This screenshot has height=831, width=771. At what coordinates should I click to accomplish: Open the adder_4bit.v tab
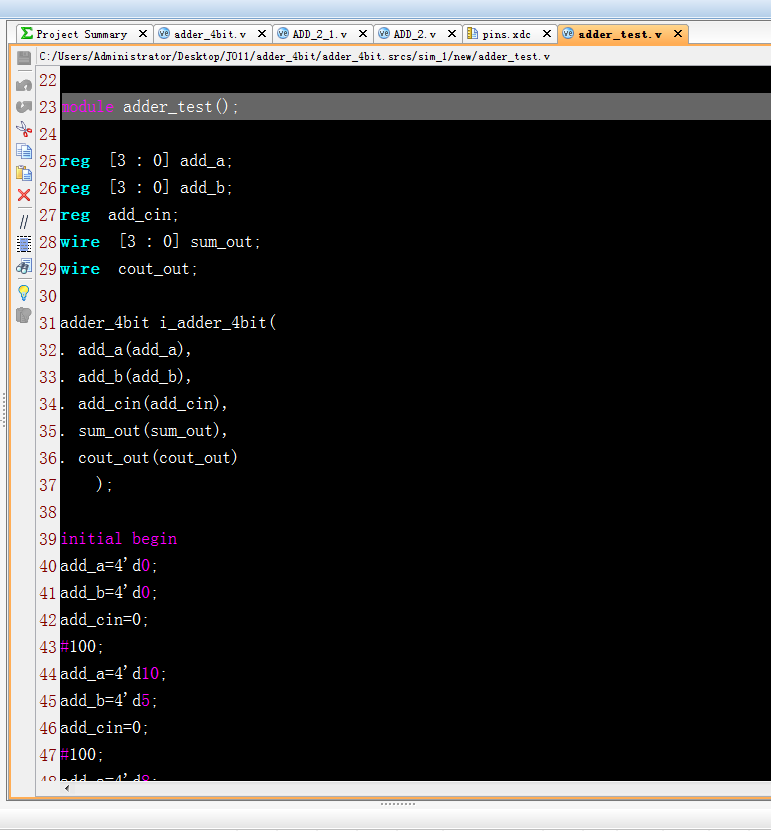tap(210, 34)
